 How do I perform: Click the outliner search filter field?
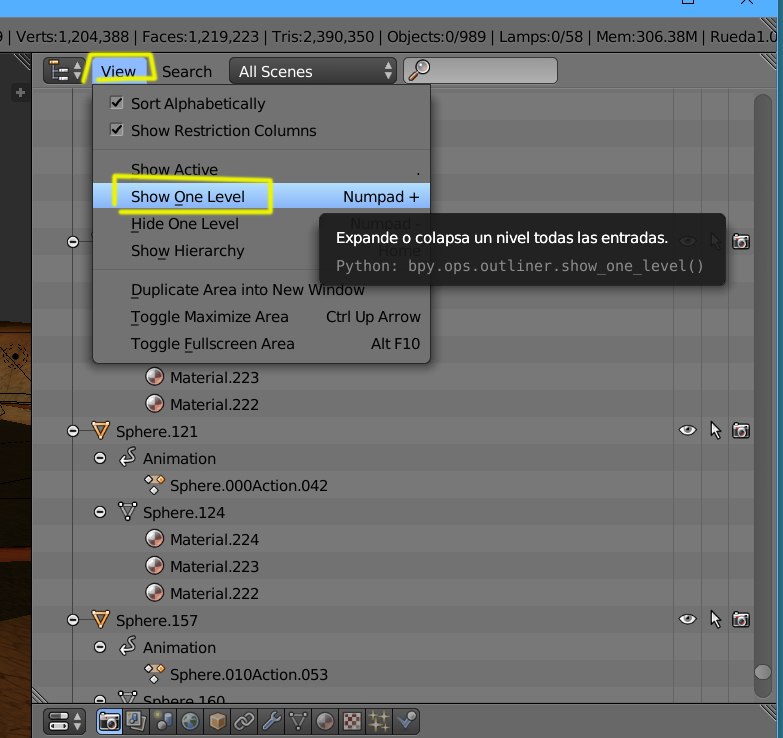pyautogui.click(x=480, y=70)
